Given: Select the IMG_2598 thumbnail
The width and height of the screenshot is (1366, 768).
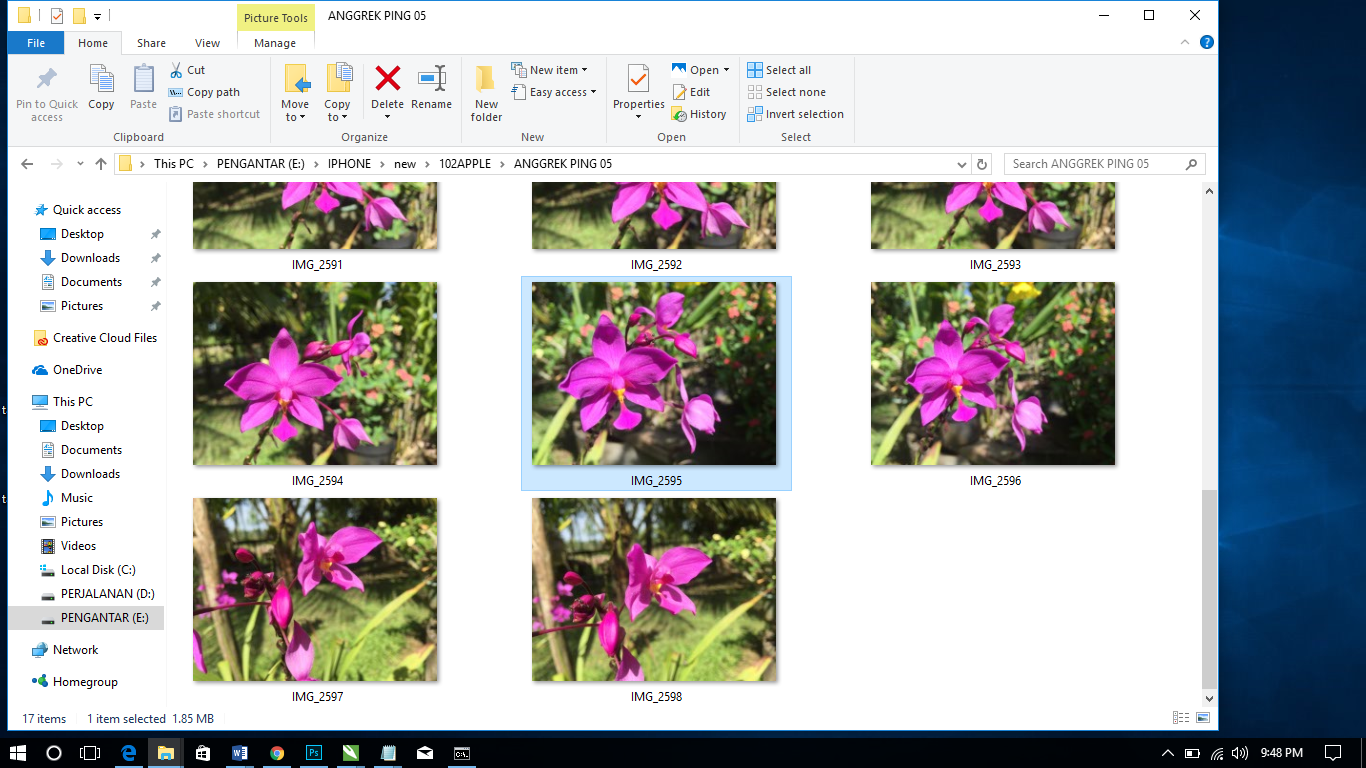Looking at the screenshot, I should click(x=654, y=590).
